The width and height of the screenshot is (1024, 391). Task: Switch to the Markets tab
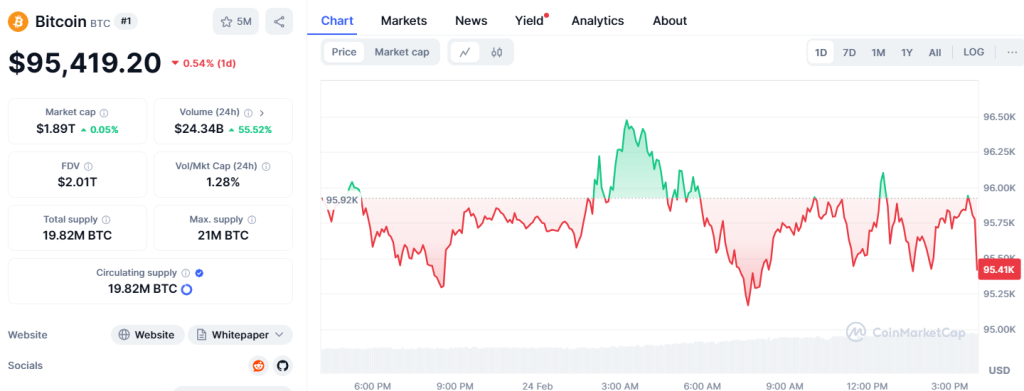(x=404, y=21)
